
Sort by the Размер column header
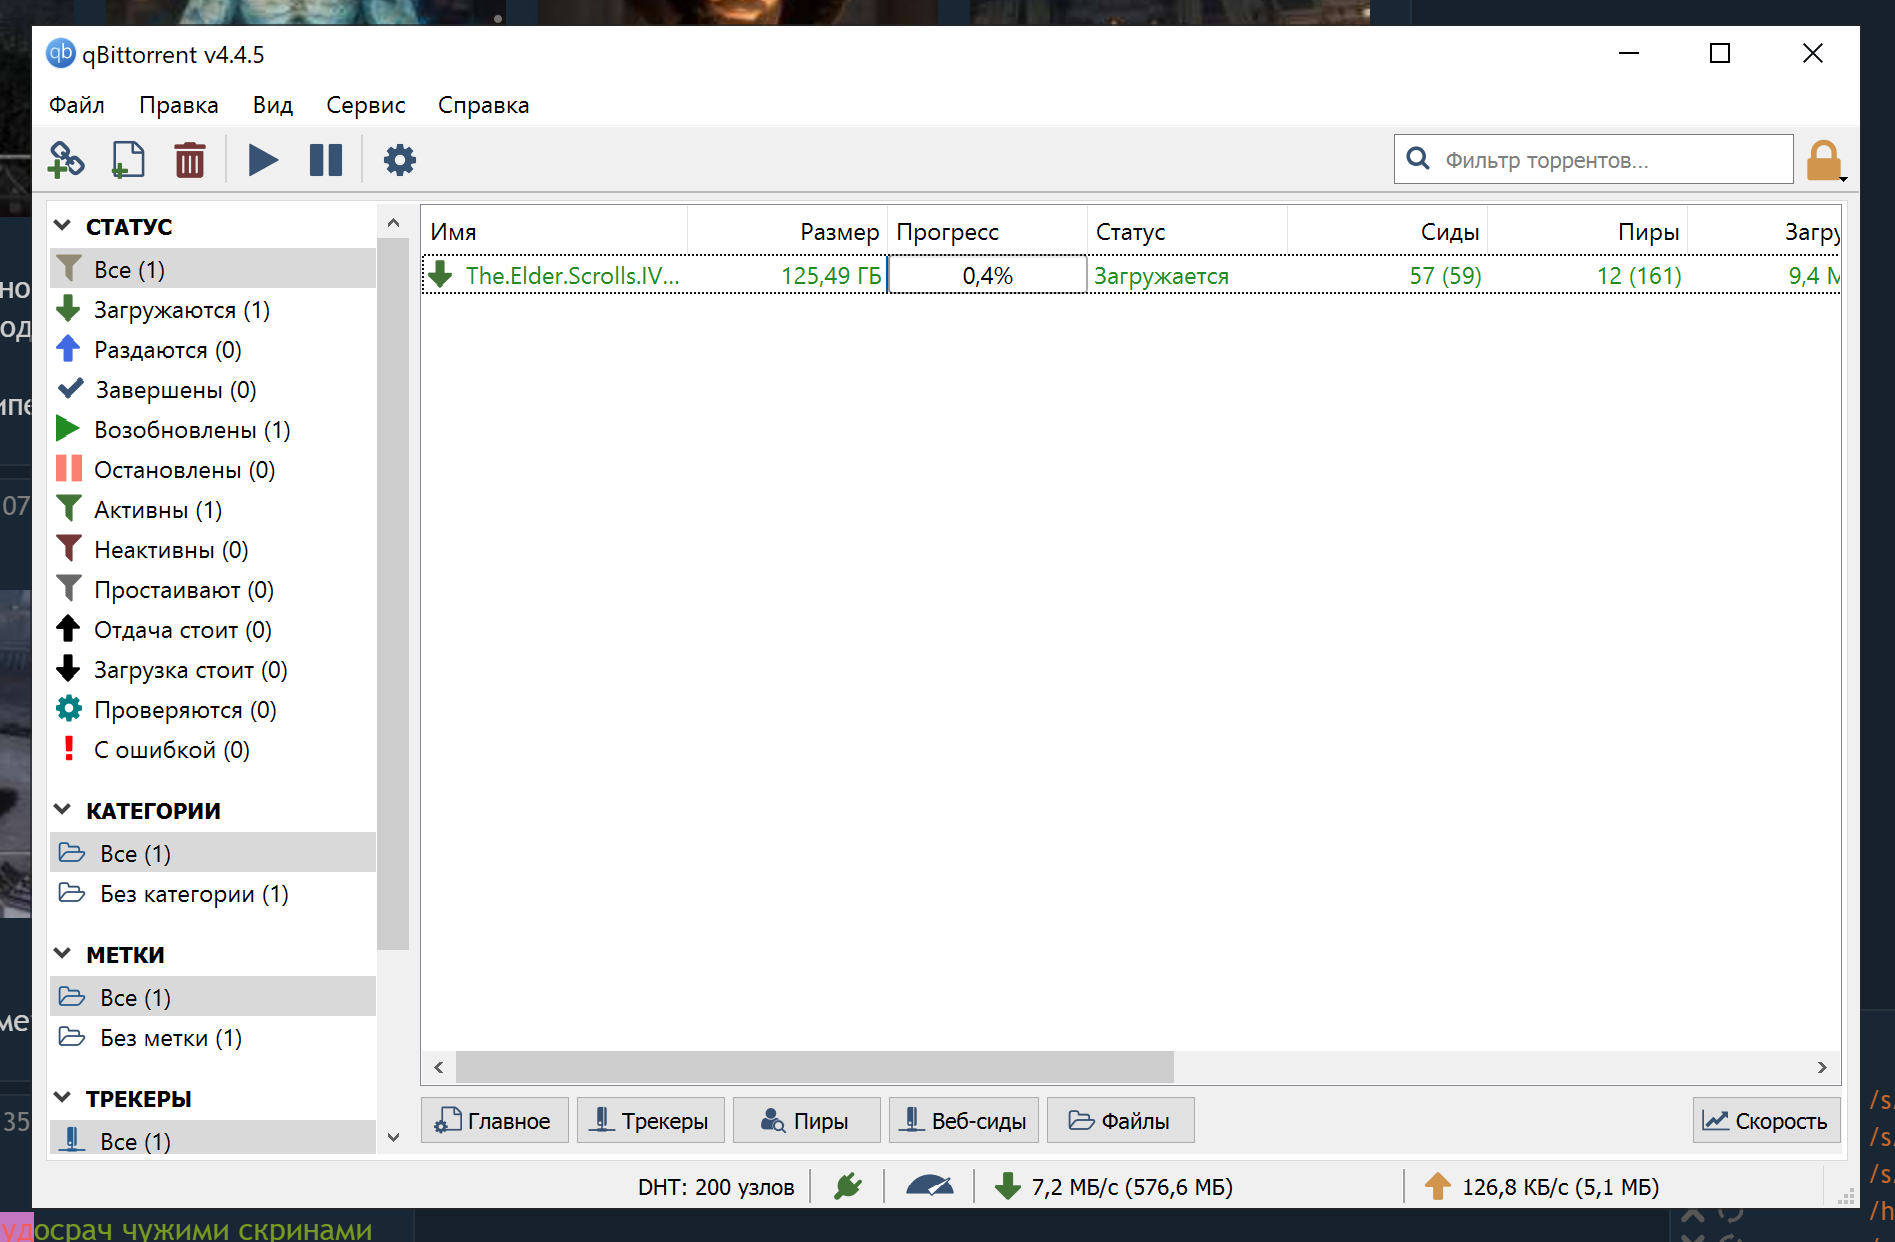click(788, 232)
